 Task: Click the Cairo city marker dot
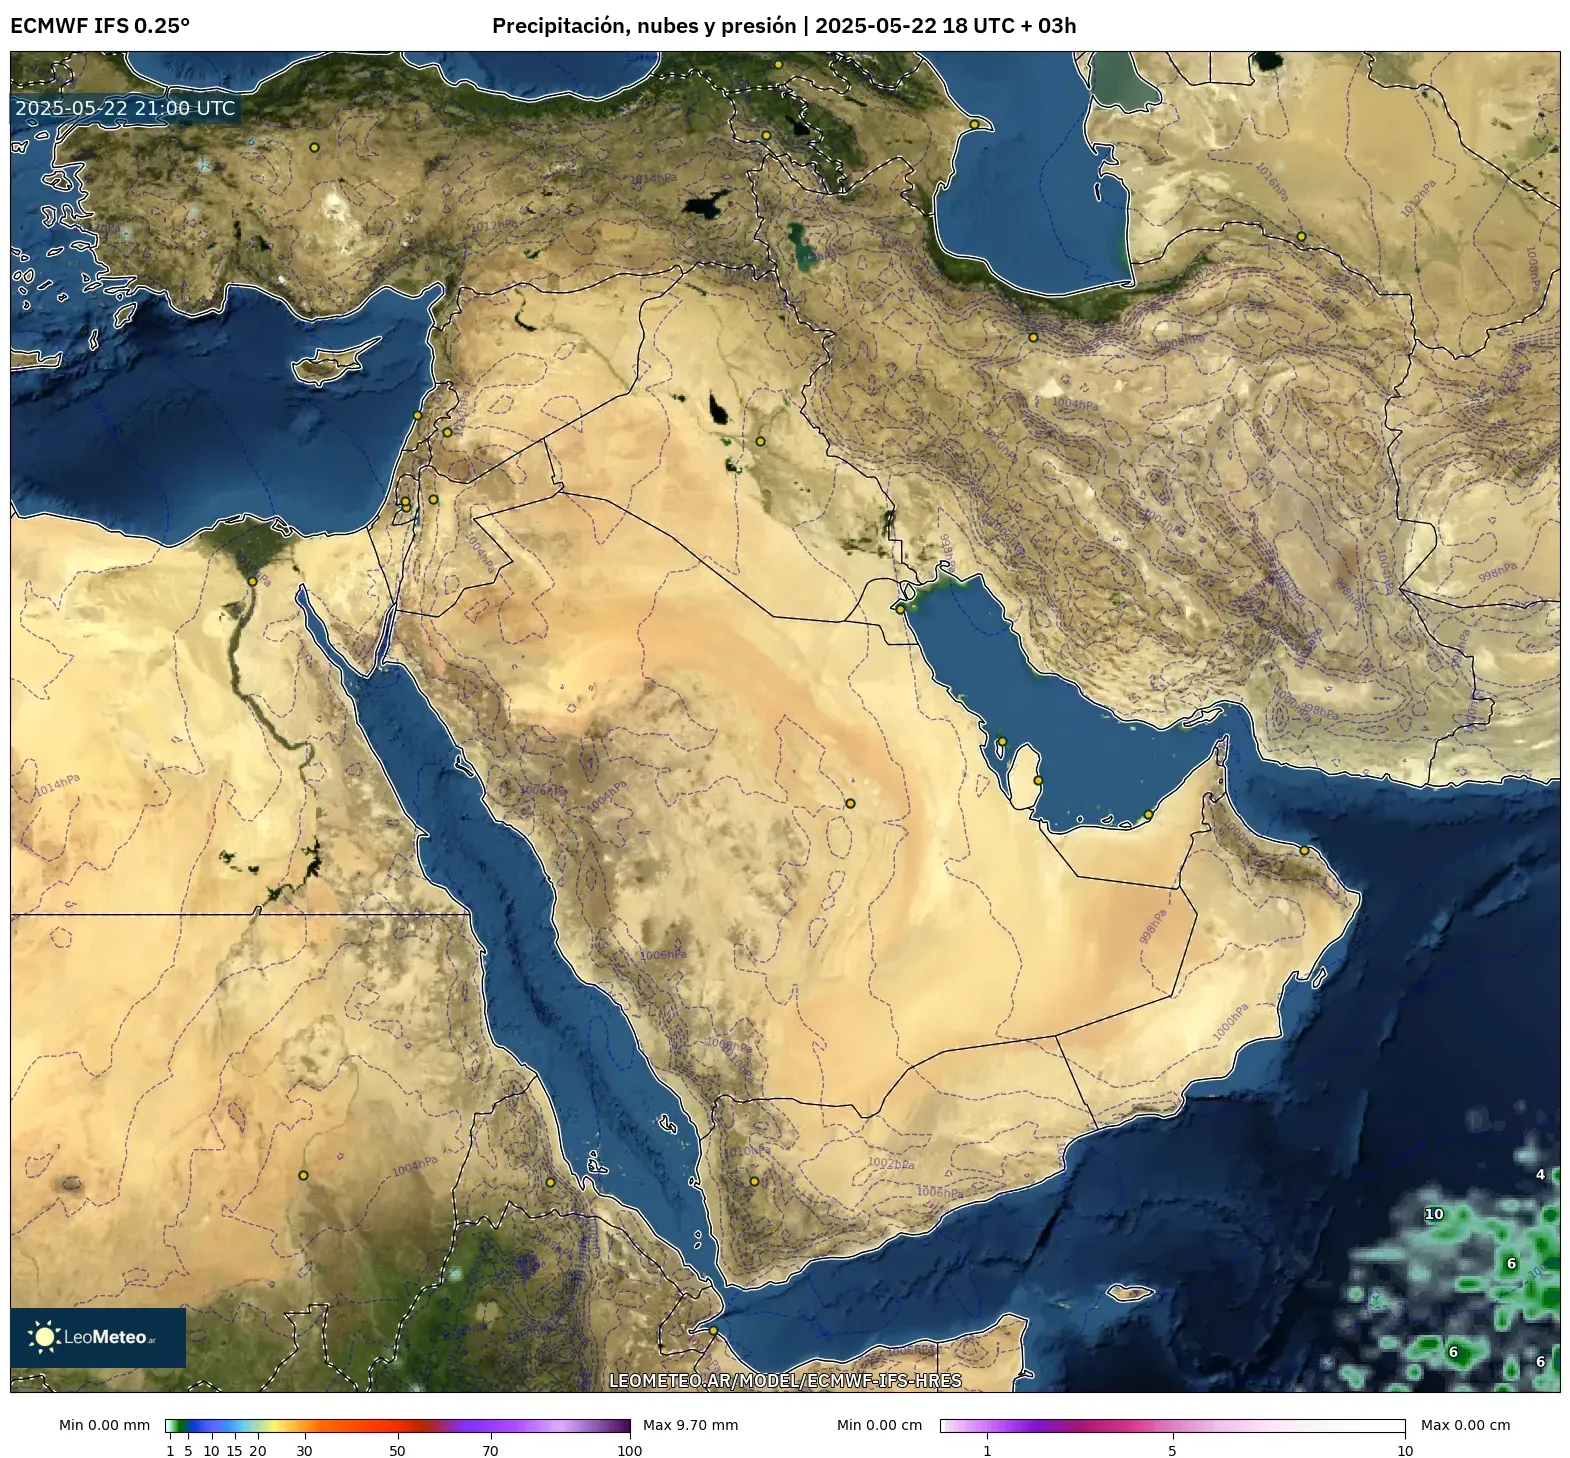(252, 581)
